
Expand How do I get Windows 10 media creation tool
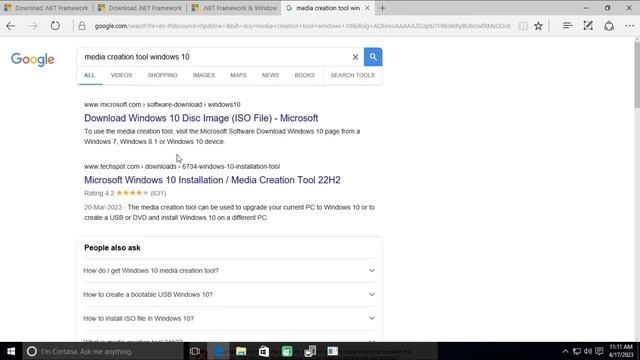pyautogui.click(x=229, y=271)
